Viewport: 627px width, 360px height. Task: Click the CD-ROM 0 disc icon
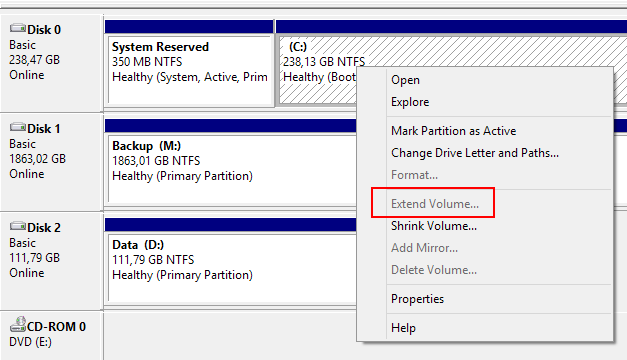(18, 324)
